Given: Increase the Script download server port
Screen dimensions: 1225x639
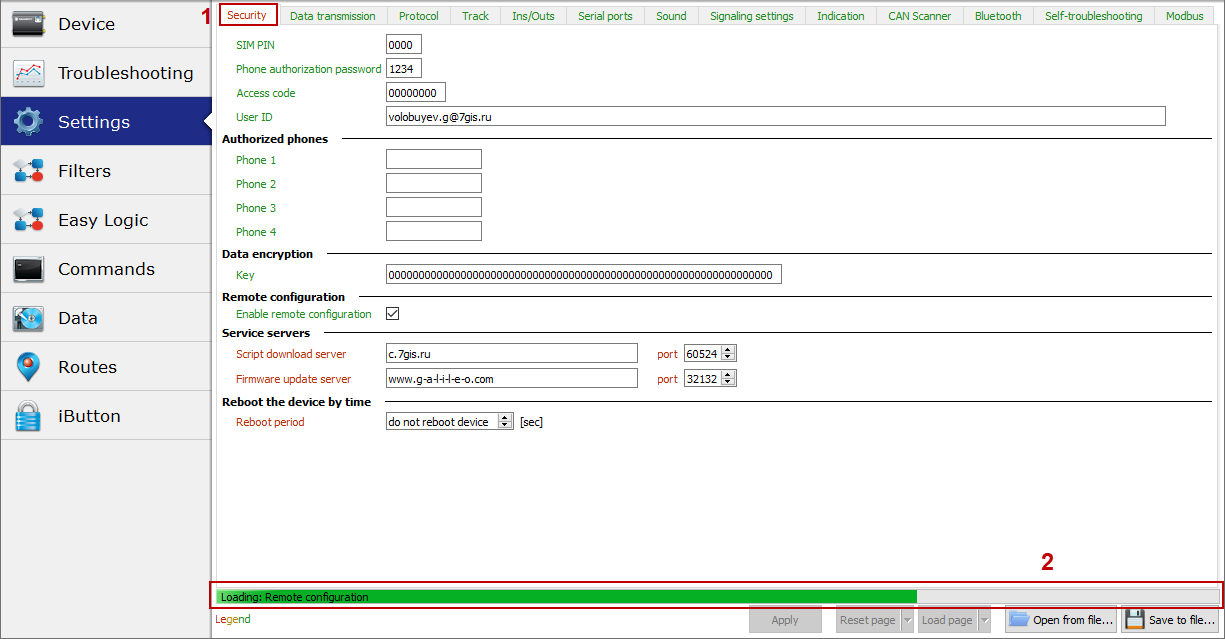Looking at the screenshot, I should point(728,350).
